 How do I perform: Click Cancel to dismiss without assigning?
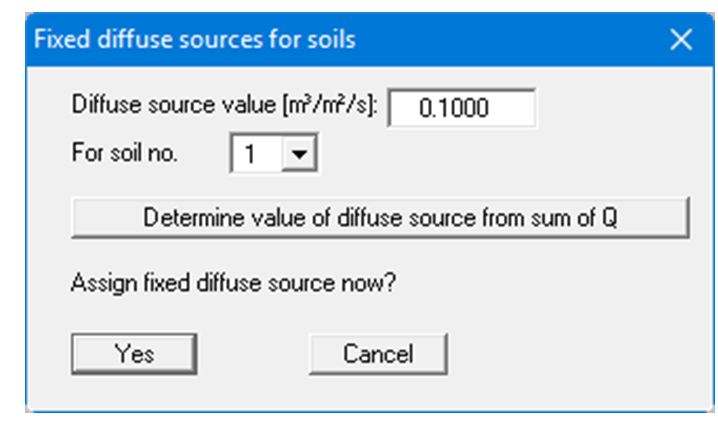(378, 353)
